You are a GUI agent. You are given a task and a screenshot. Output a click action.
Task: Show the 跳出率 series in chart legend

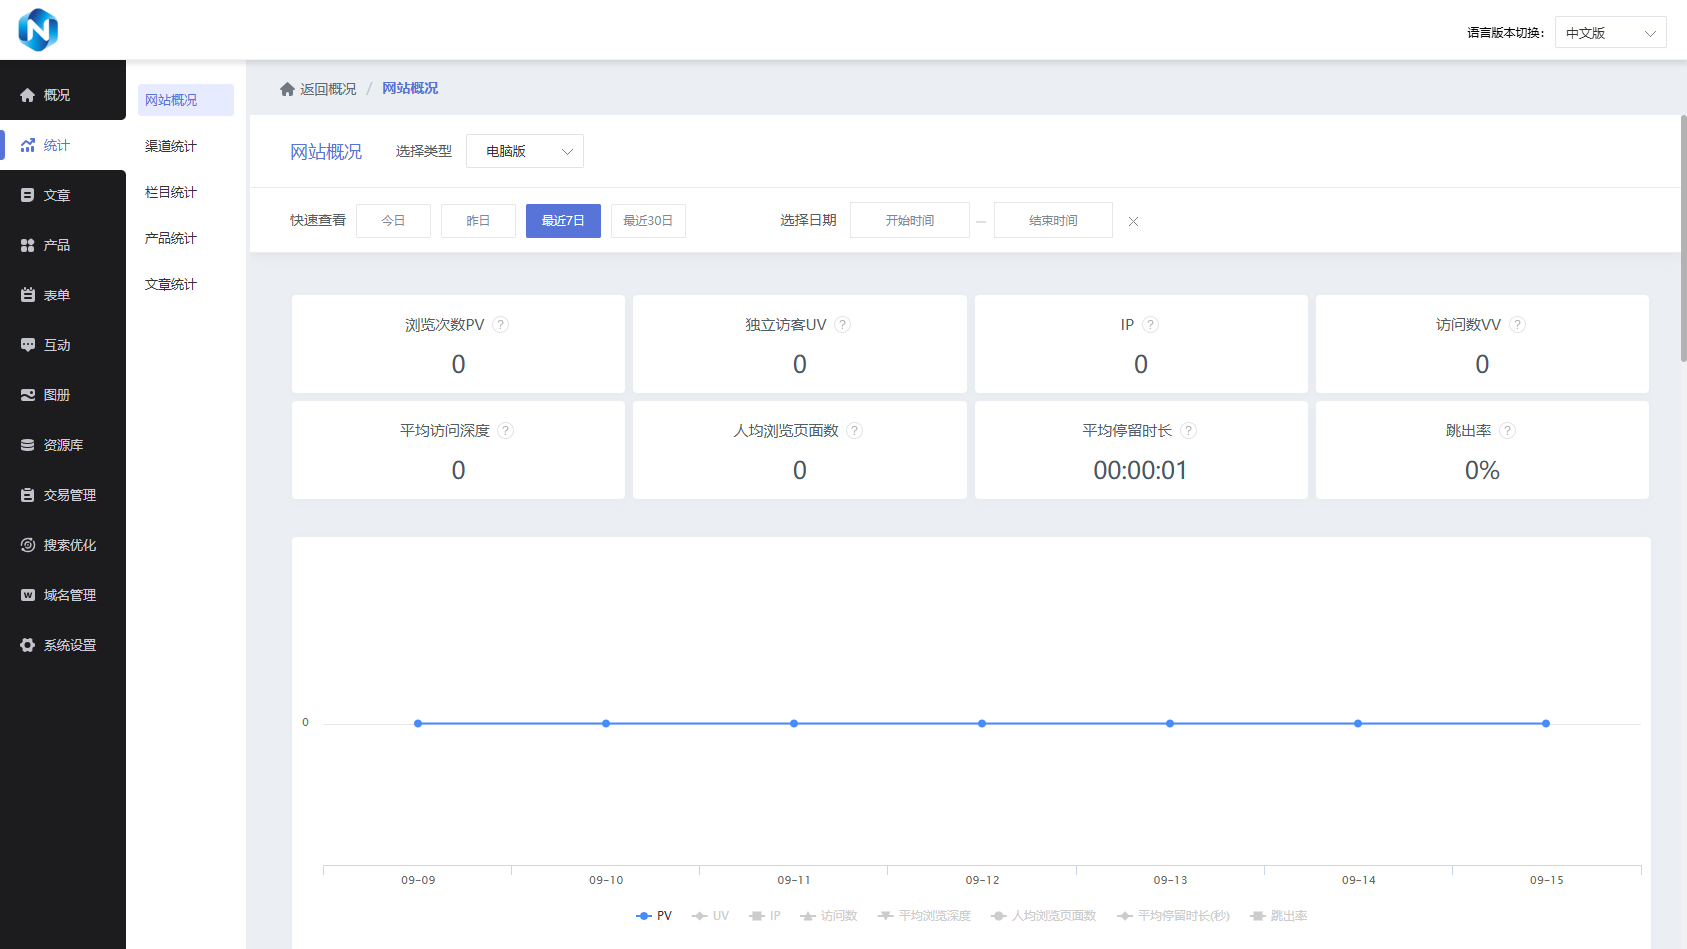[1279, 916]
